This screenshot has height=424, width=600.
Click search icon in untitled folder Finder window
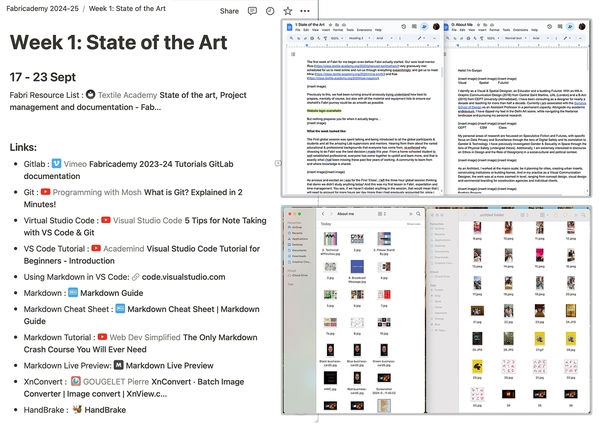point(583,215)
